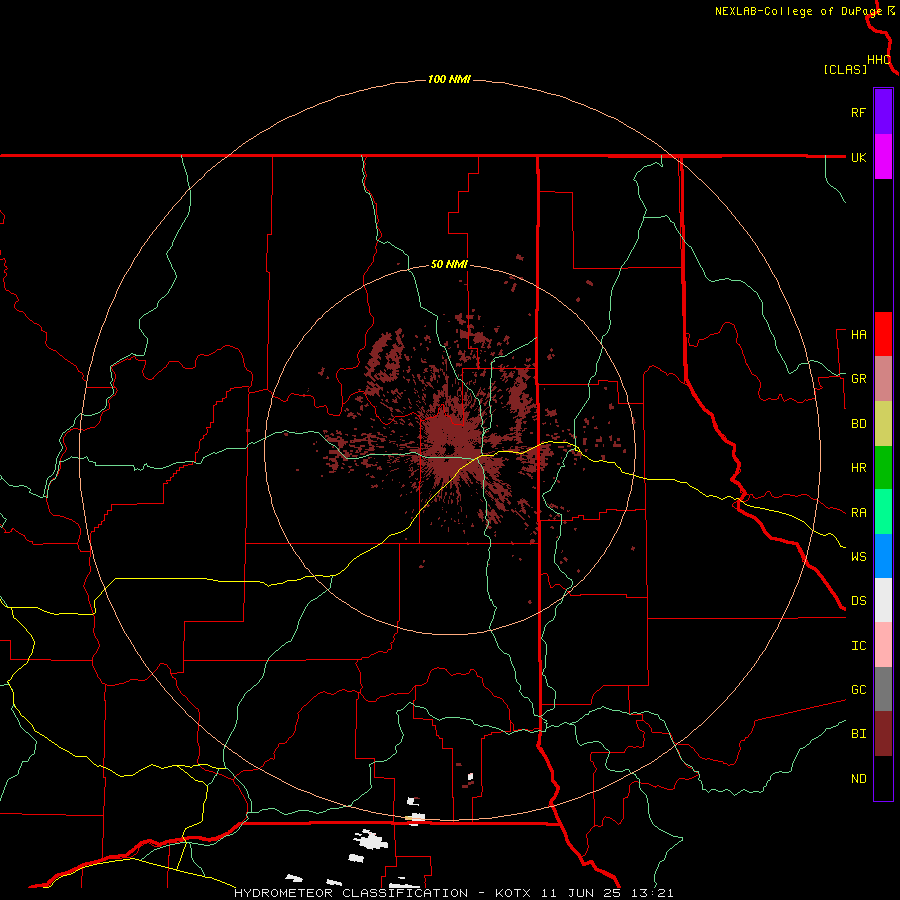This screenshot has height=900, width=900.
Task: Click the HYDROMETEOR CLASSIFICATION title text
Action: coord(351,893)
